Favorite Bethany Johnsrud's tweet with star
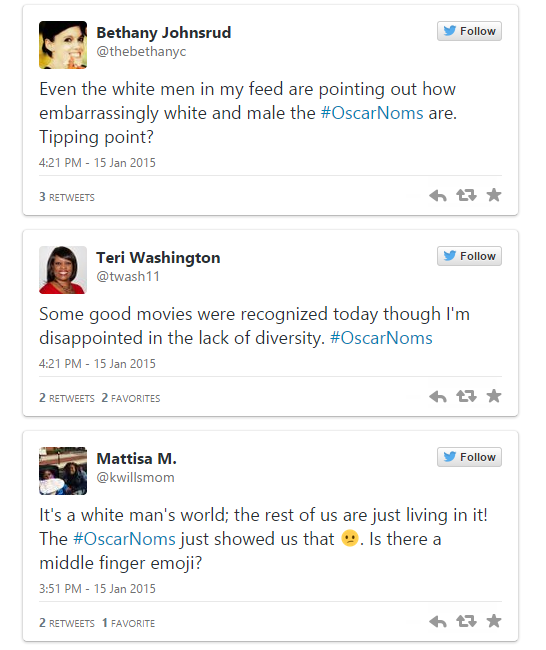This screenshot has height=650, width=546. [494, 195]
